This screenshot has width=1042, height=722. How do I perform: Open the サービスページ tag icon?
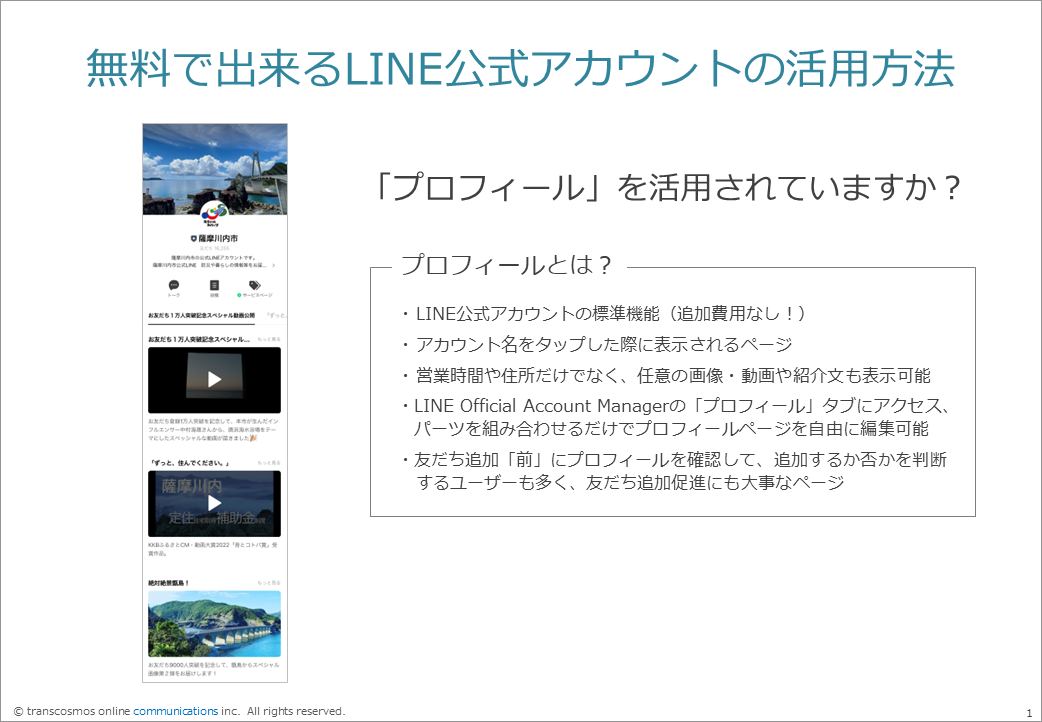pos(254,283)
